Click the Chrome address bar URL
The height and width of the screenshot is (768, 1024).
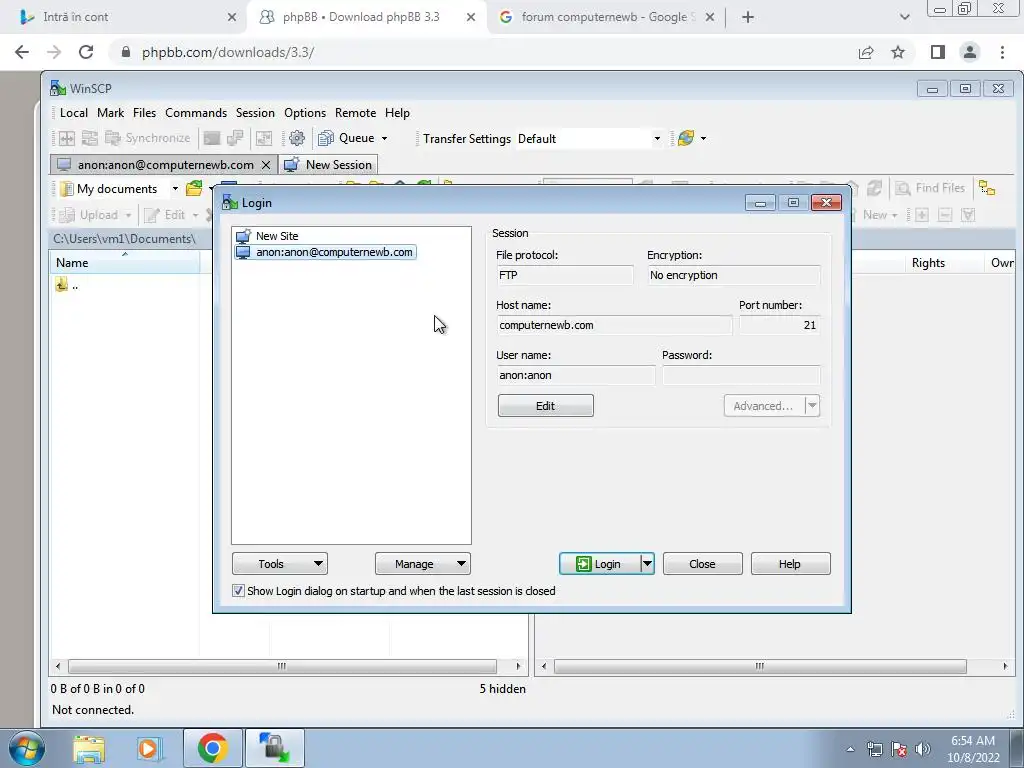[228, 52]
